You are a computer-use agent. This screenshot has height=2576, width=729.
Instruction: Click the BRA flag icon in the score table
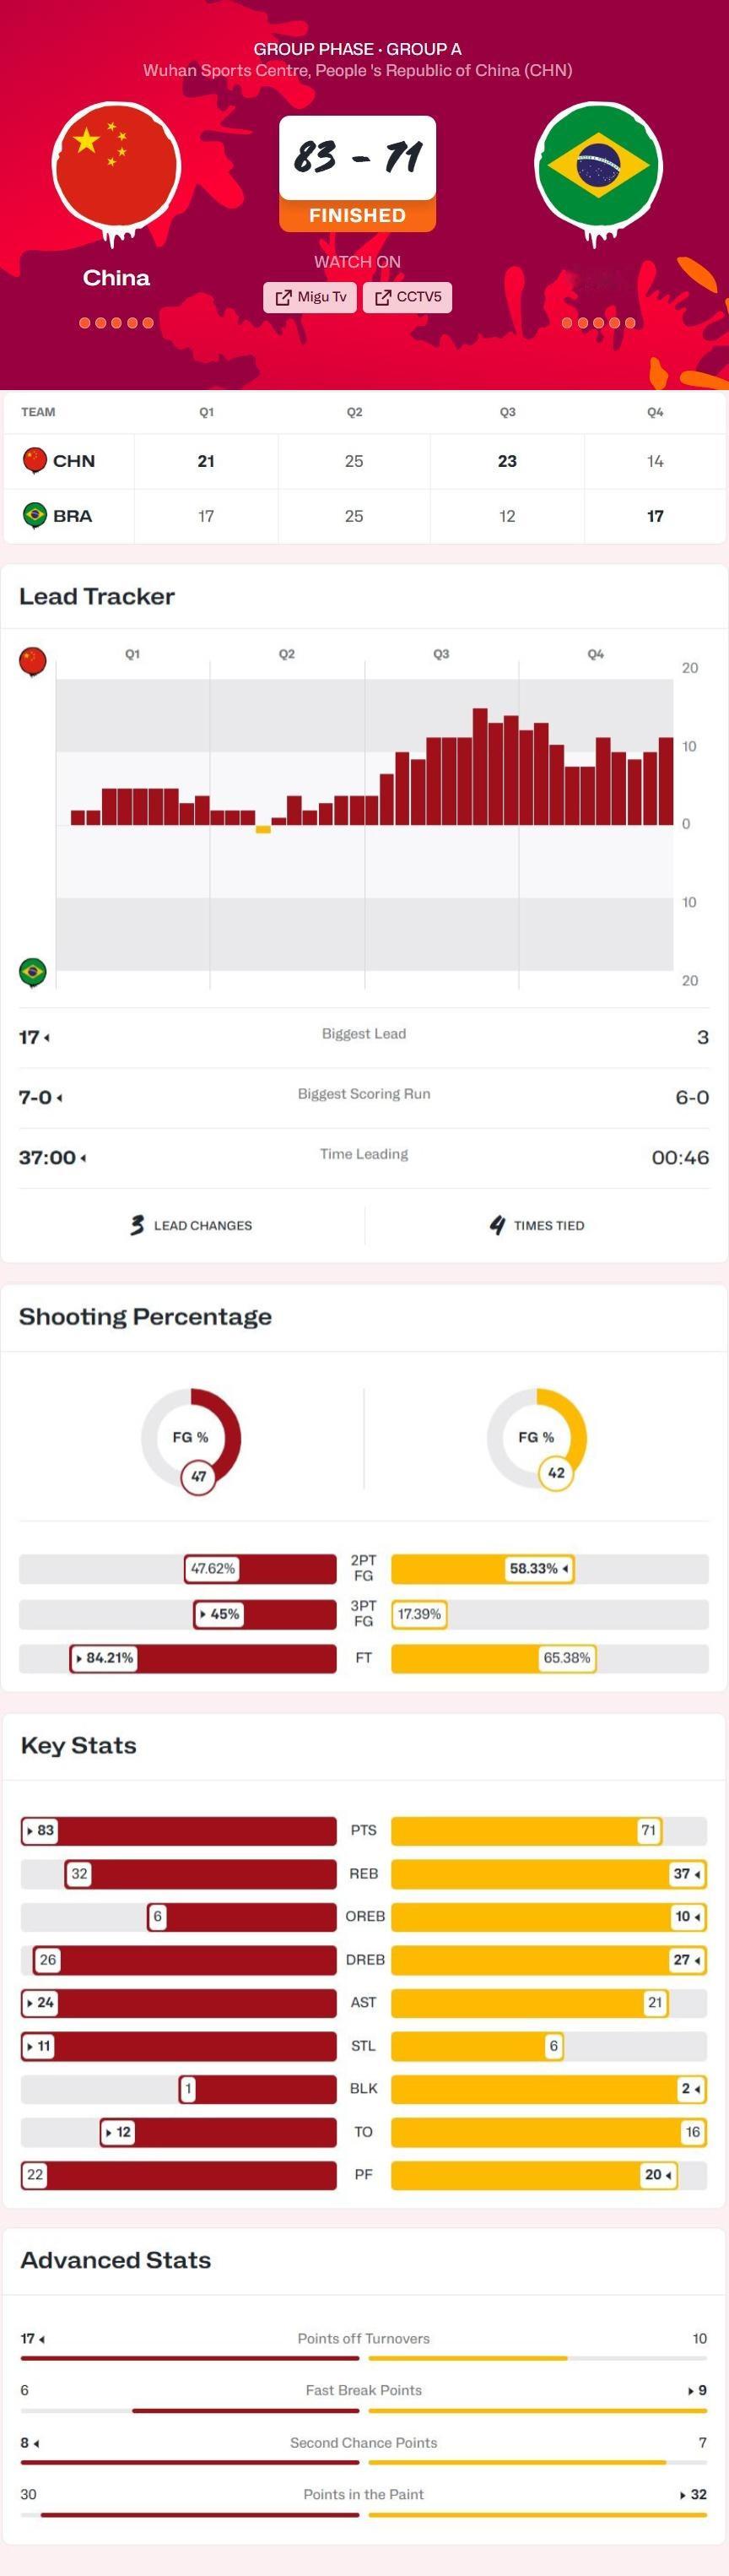(35, 516)
